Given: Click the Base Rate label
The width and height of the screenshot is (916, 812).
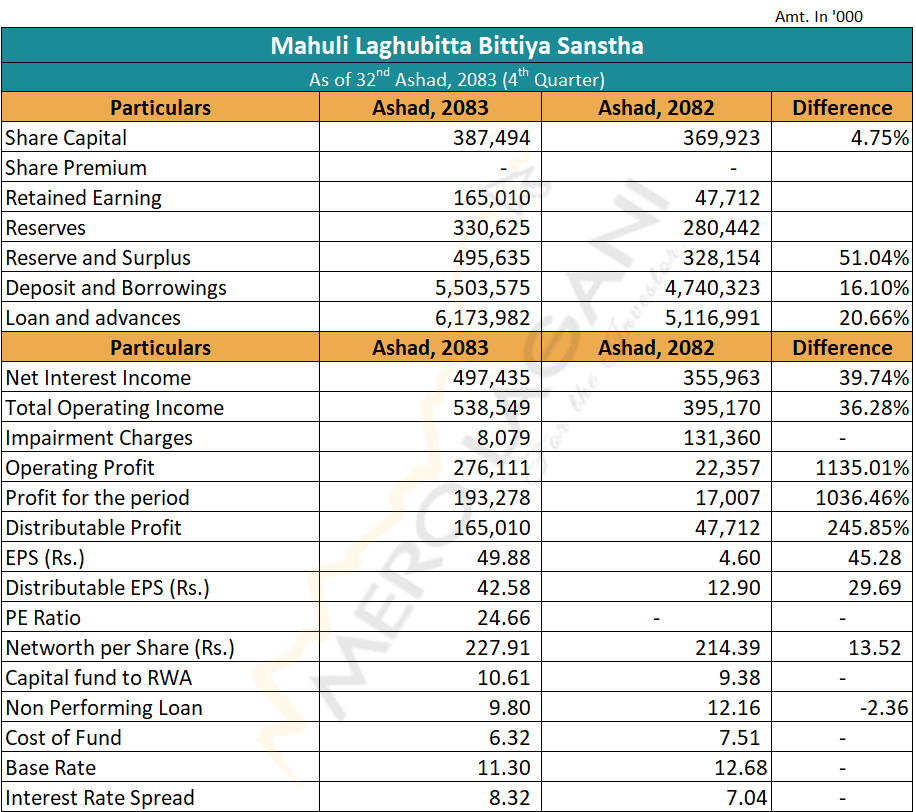Looking at the screenshot, I should (51, 768).
